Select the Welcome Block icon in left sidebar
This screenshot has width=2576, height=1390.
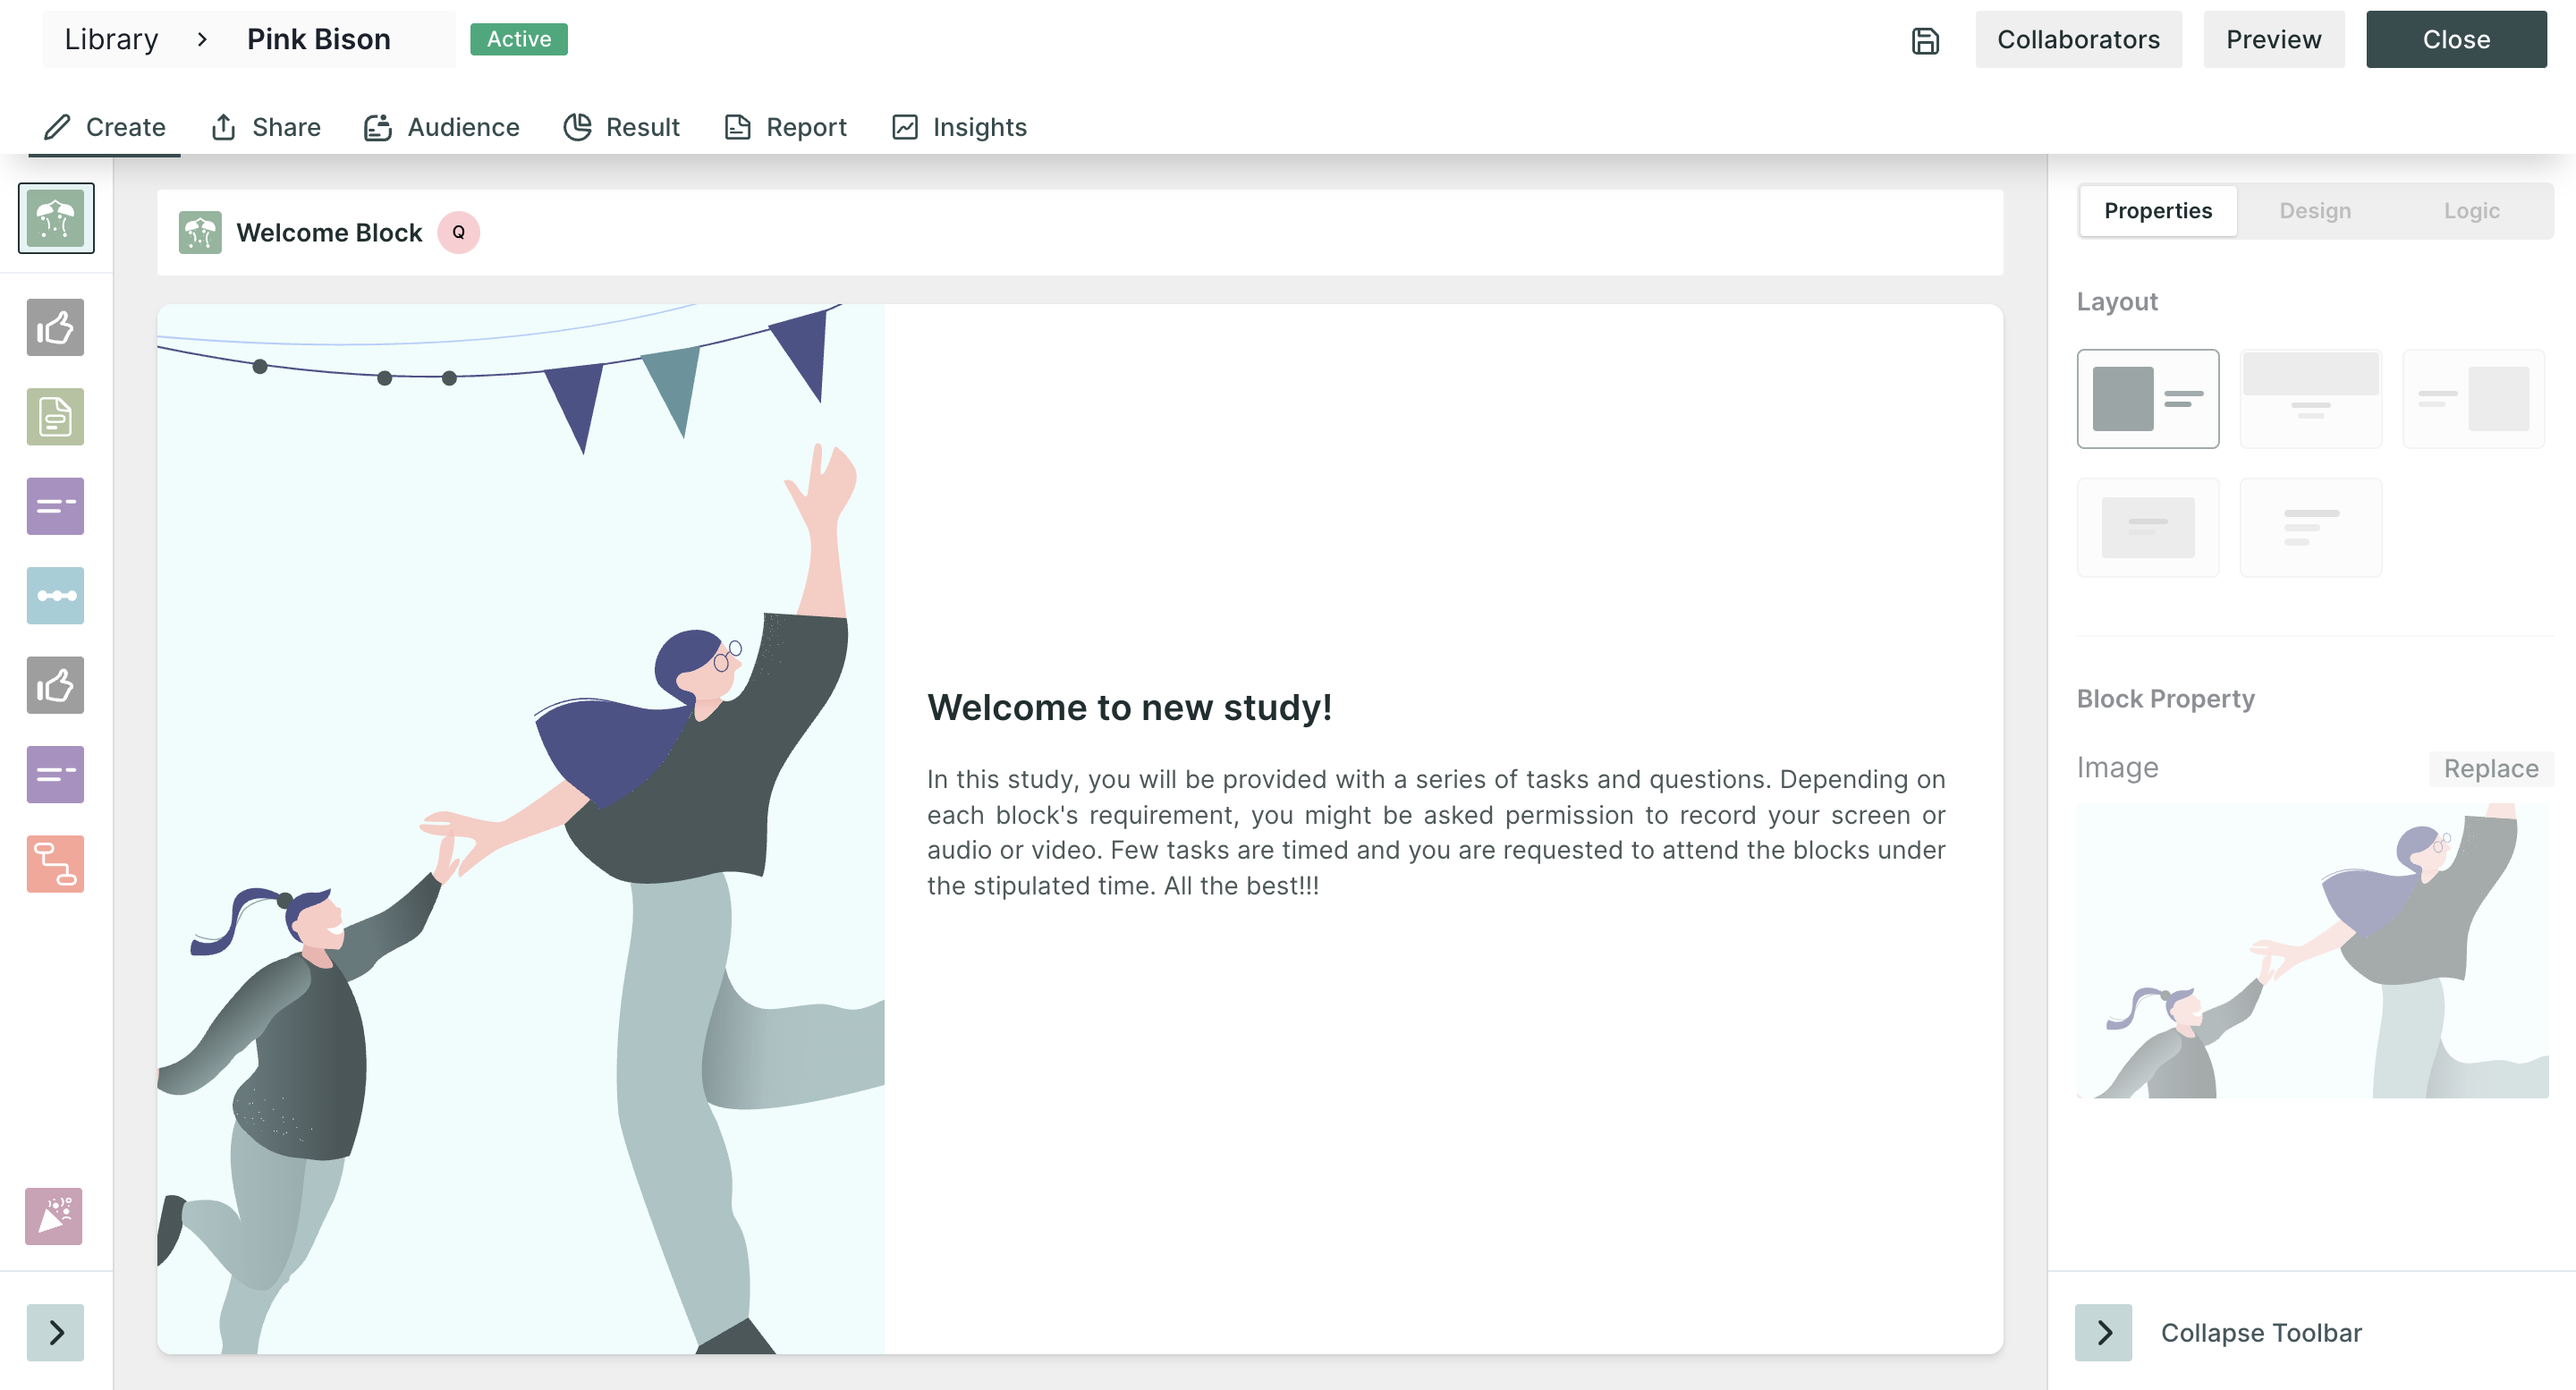tap(56, 218)
